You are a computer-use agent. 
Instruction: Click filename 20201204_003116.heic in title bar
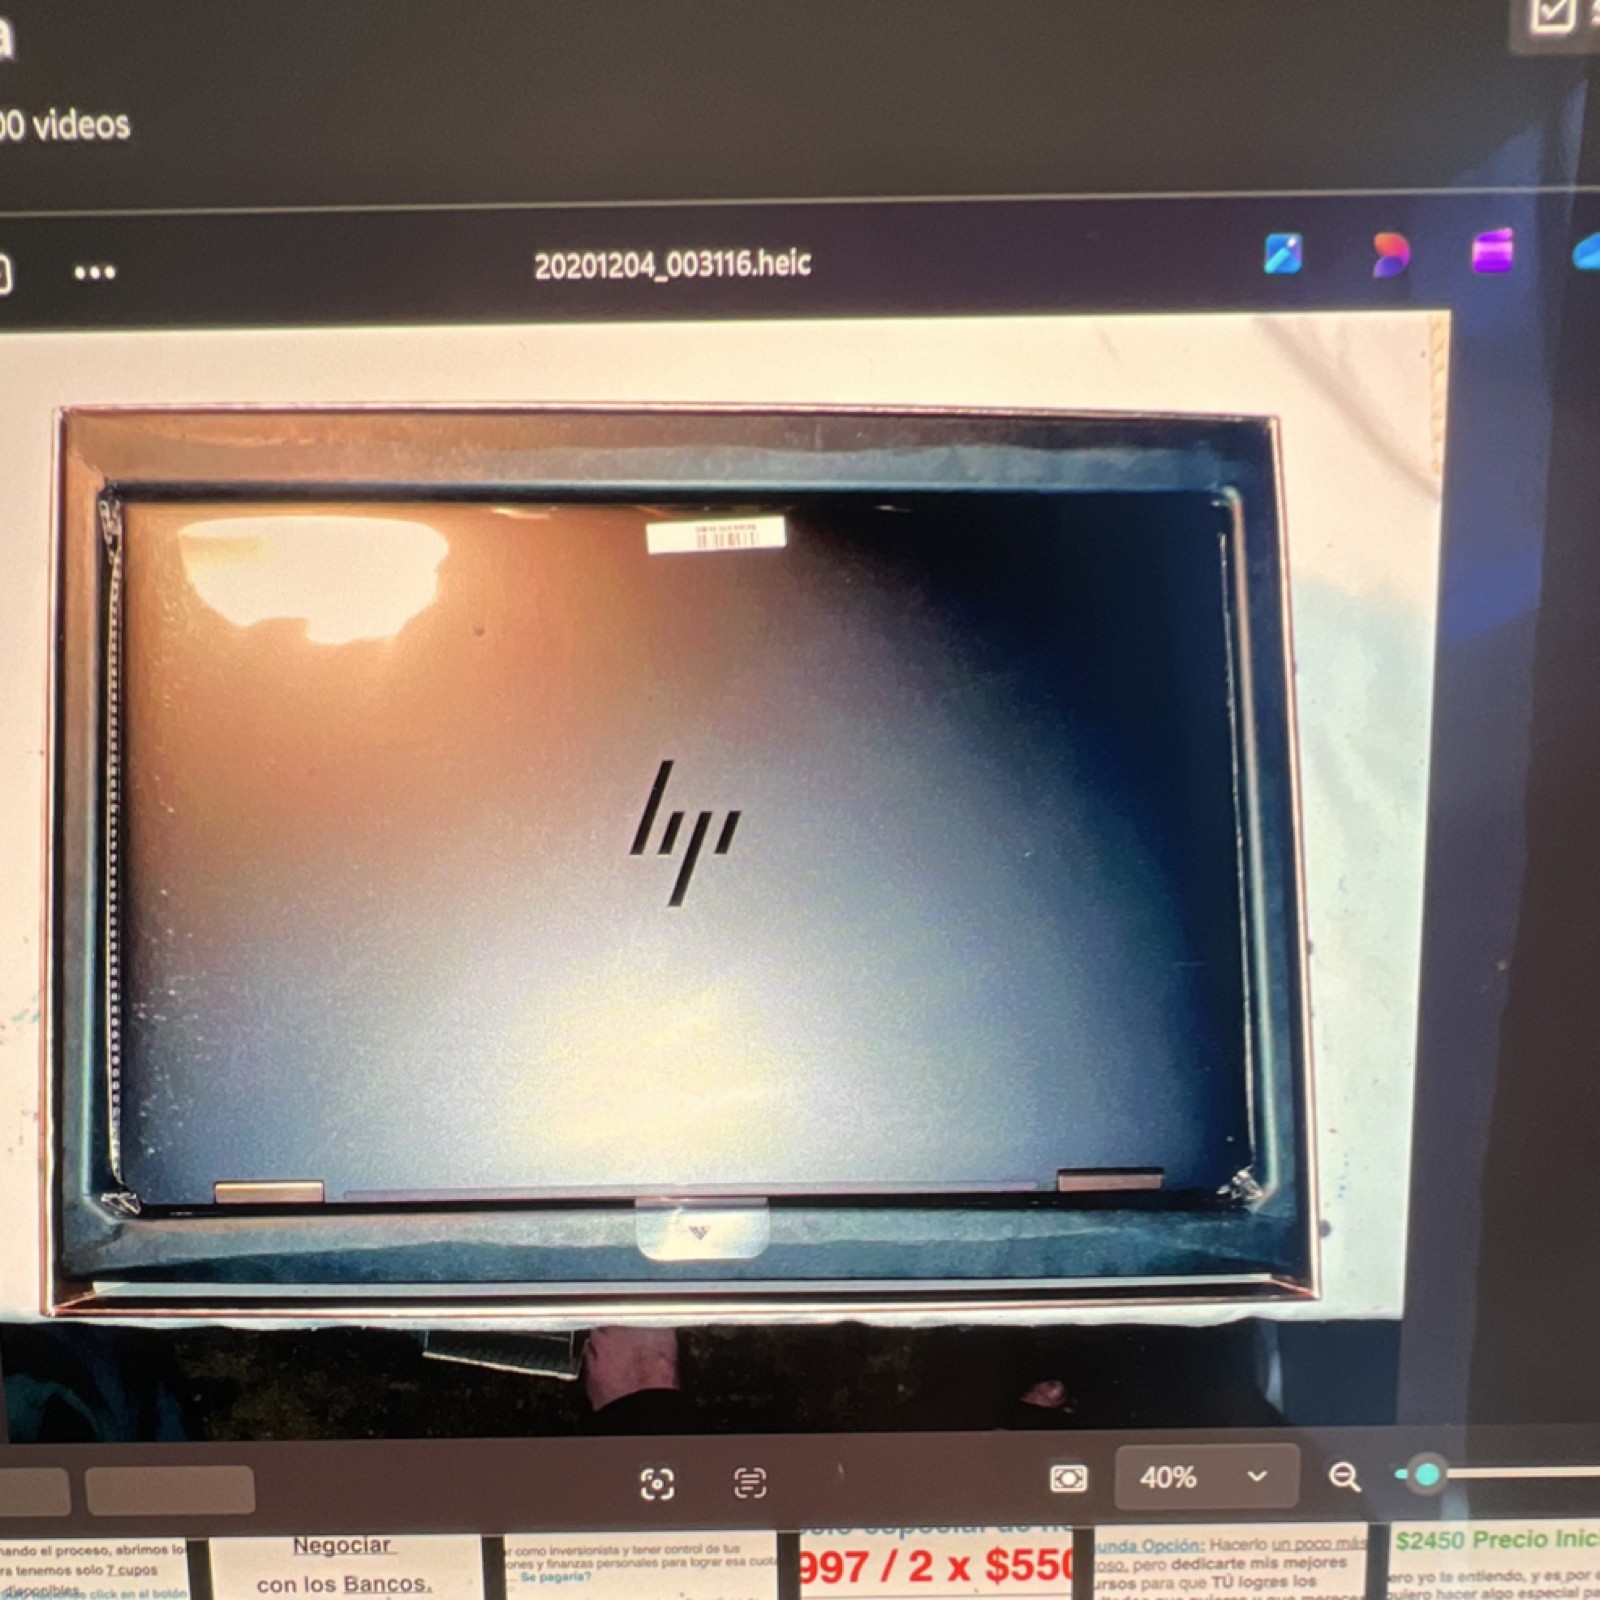(672, 265)
